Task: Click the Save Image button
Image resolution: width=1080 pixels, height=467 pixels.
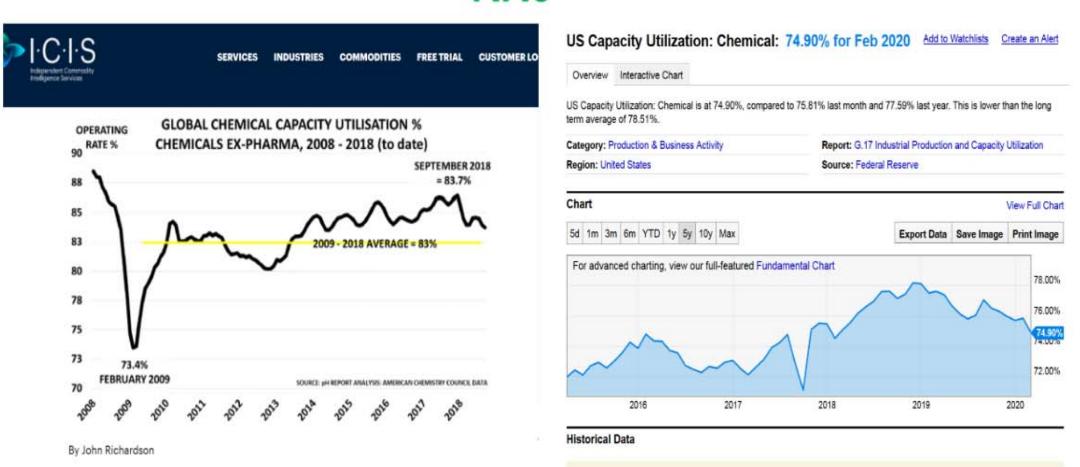Action: [978, 234]
